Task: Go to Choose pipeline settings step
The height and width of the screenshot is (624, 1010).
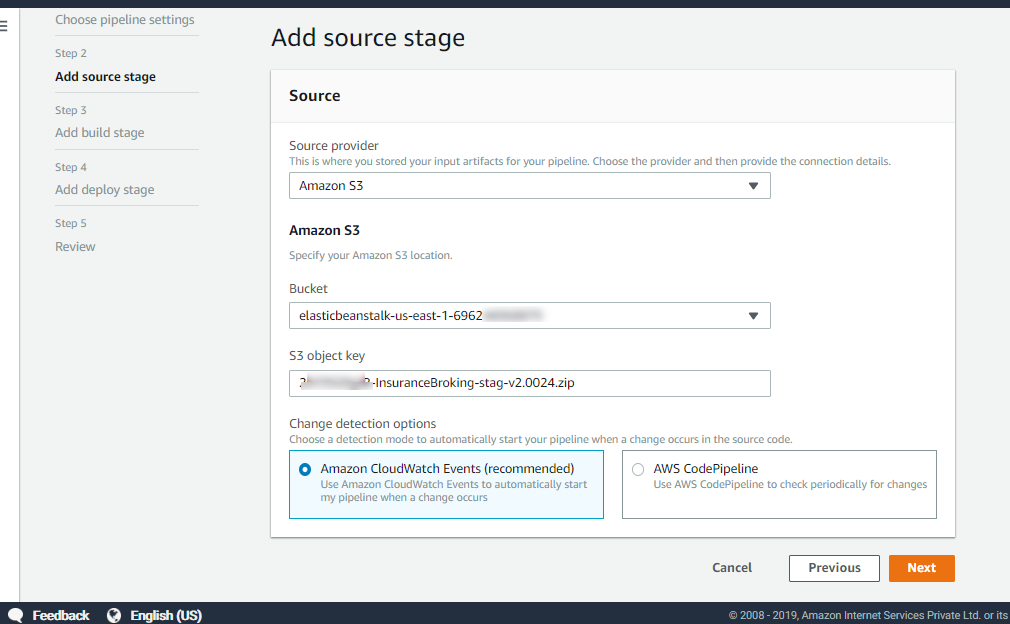Action: [125, 20]
